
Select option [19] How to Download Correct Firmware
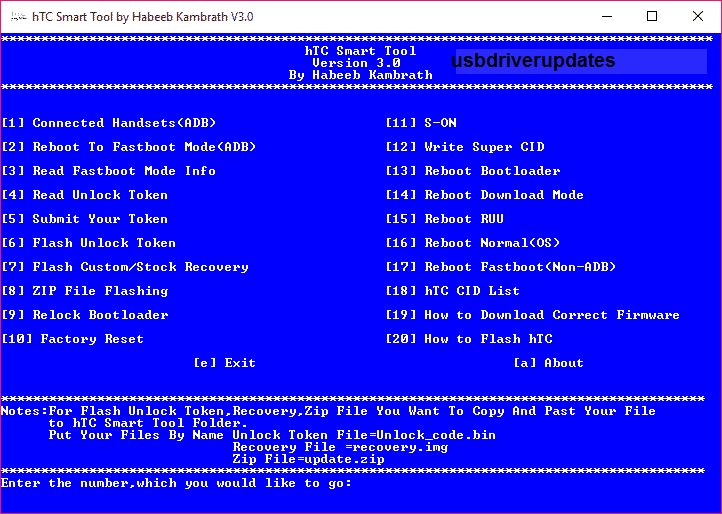[533, 315]
